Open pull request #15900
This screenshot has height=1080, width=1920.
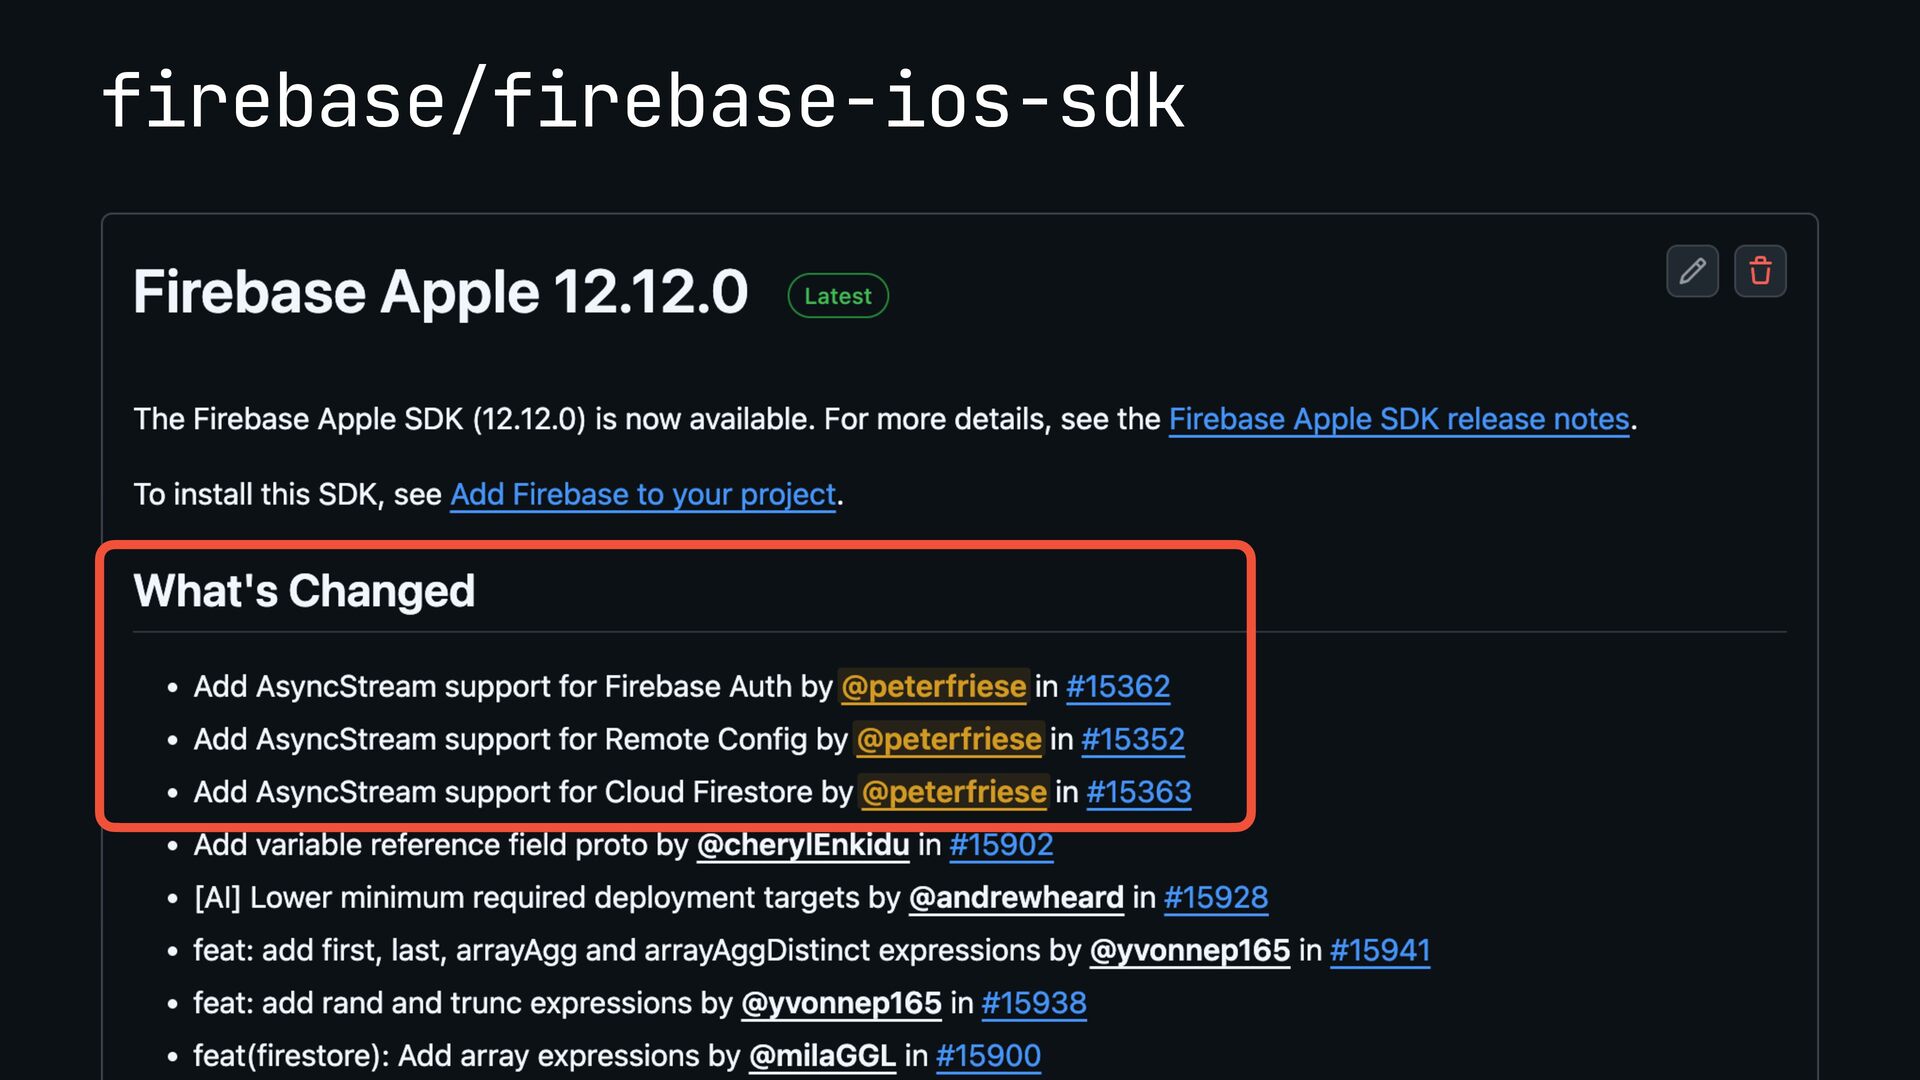[988, 1056]
